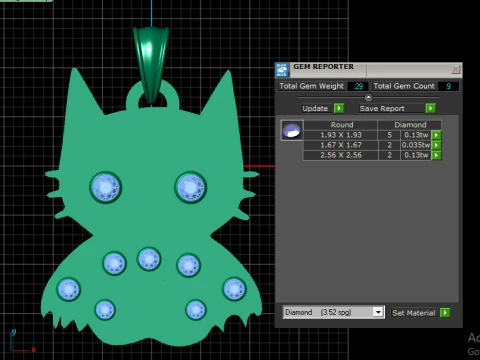
Task: Click the Diamond column header
Action: click(x=410, y=125)
